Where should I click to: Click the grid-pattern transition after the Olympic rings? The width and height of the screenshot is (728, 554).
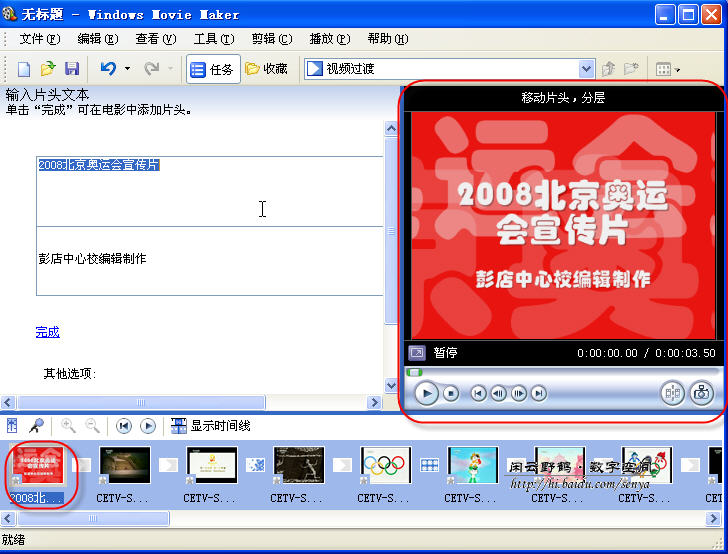click(x=429, y=465)
